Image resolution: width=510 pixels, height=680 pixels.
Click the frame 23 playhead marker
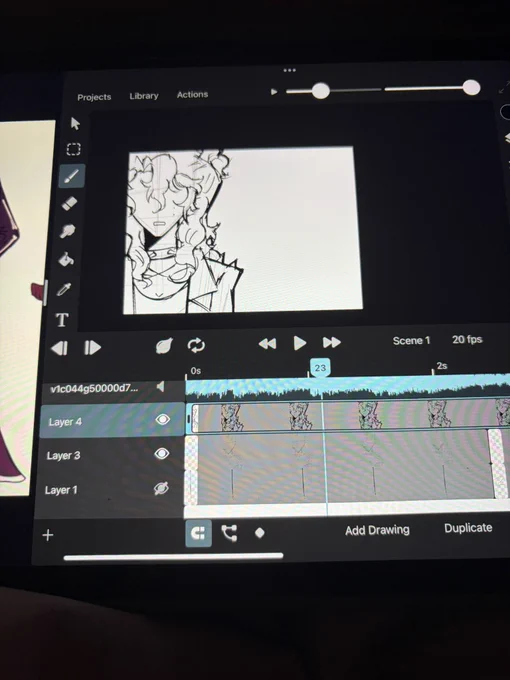tap(320, 368)
